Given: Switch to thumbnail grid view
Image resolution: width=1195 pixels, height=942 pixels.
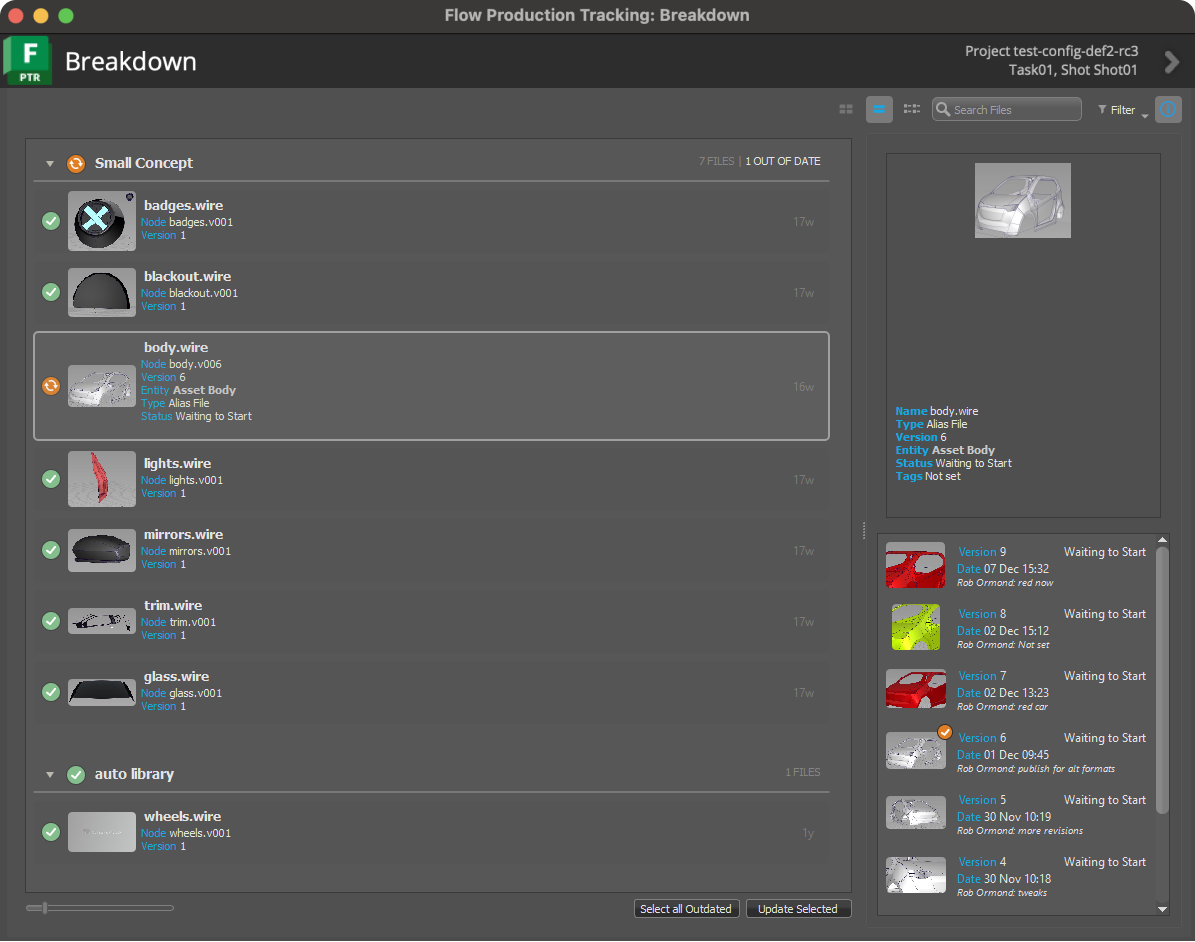Looking at the screenshot, I should point(845,110).
